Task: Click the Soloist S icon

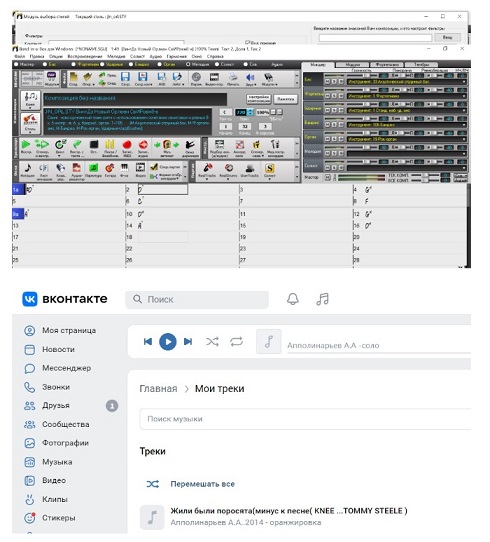Action: point(270,168)
